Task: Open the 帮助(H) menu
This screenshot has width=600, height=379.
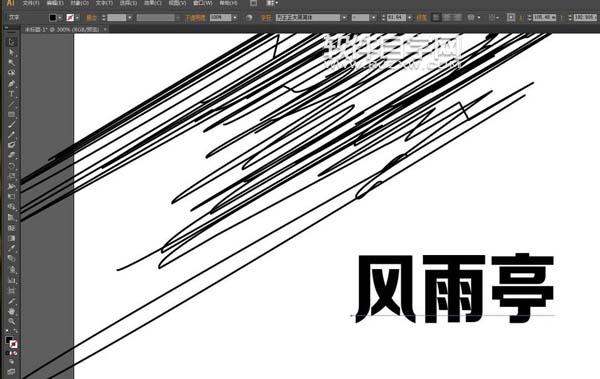Action: pos(228,3)
